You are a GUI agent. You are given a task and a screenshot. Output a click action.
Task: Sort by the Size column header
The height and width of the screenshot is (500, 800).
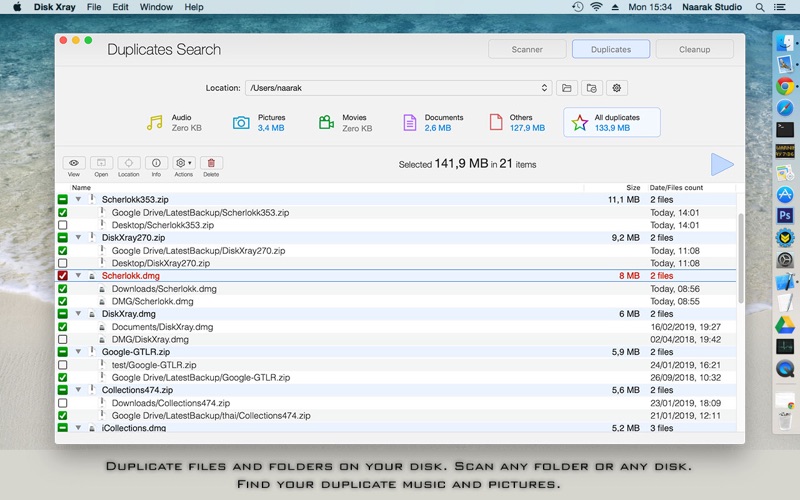tap(633, 188)
